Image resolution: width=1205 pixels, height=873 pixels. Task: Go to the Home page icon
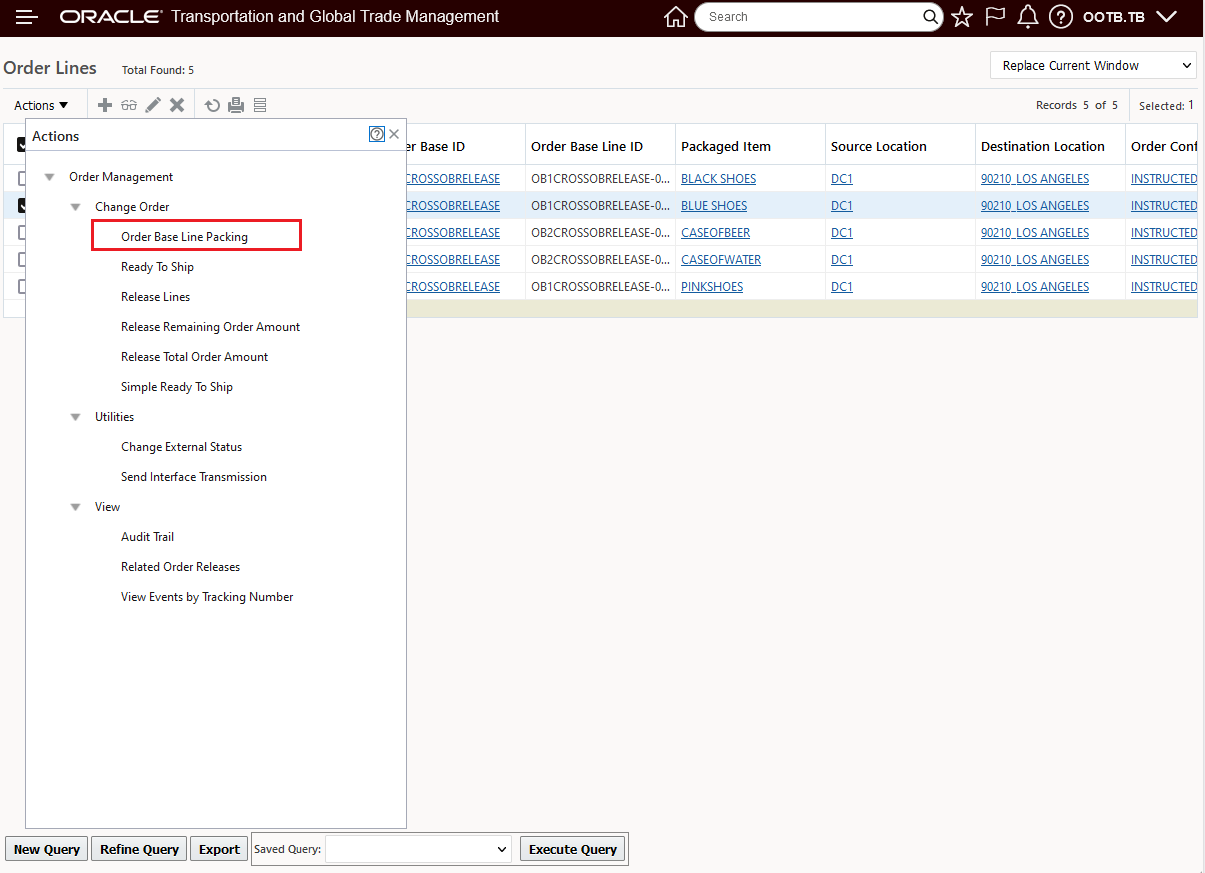point(676,17)
